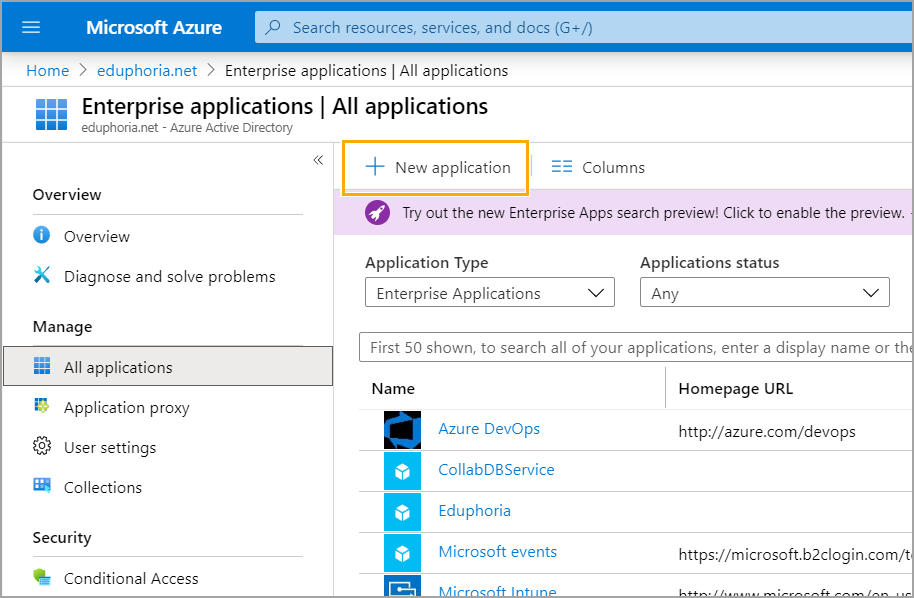This screenshot has width=914, height=598.
Task: Open the Microsoft Intune application
Action: click(497, 590)
